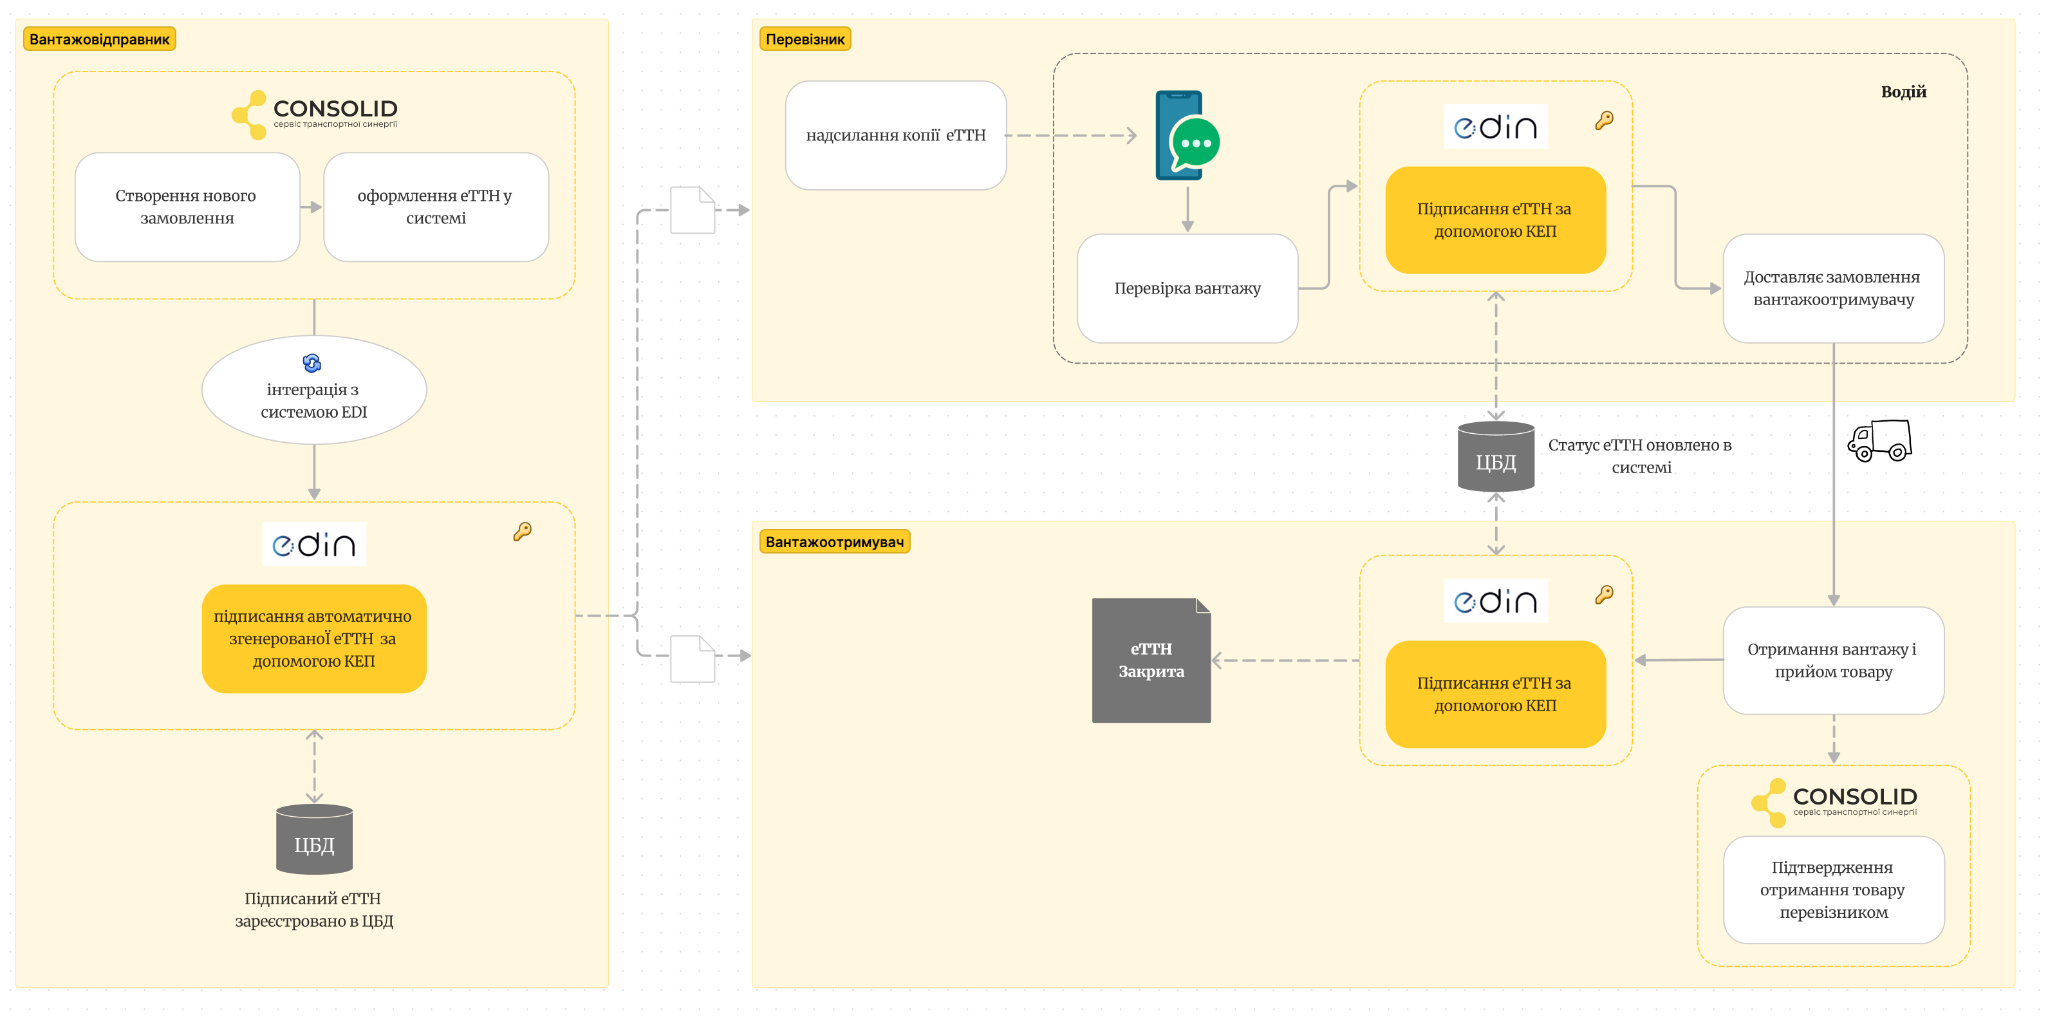Click the delivery truck icon

point(1879,440)
